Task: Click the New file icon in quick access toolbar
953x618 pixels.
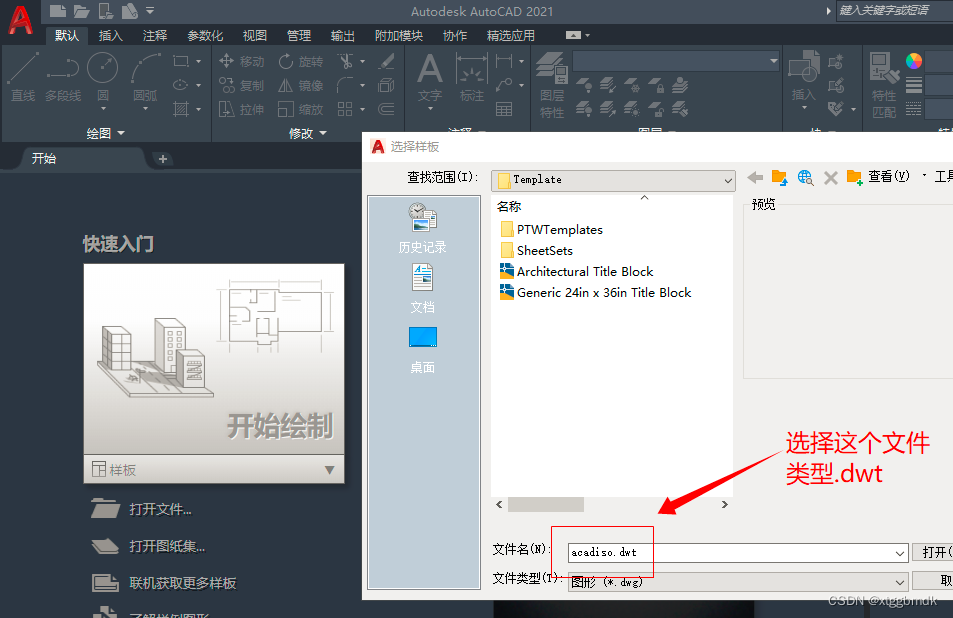Action: 58,10
